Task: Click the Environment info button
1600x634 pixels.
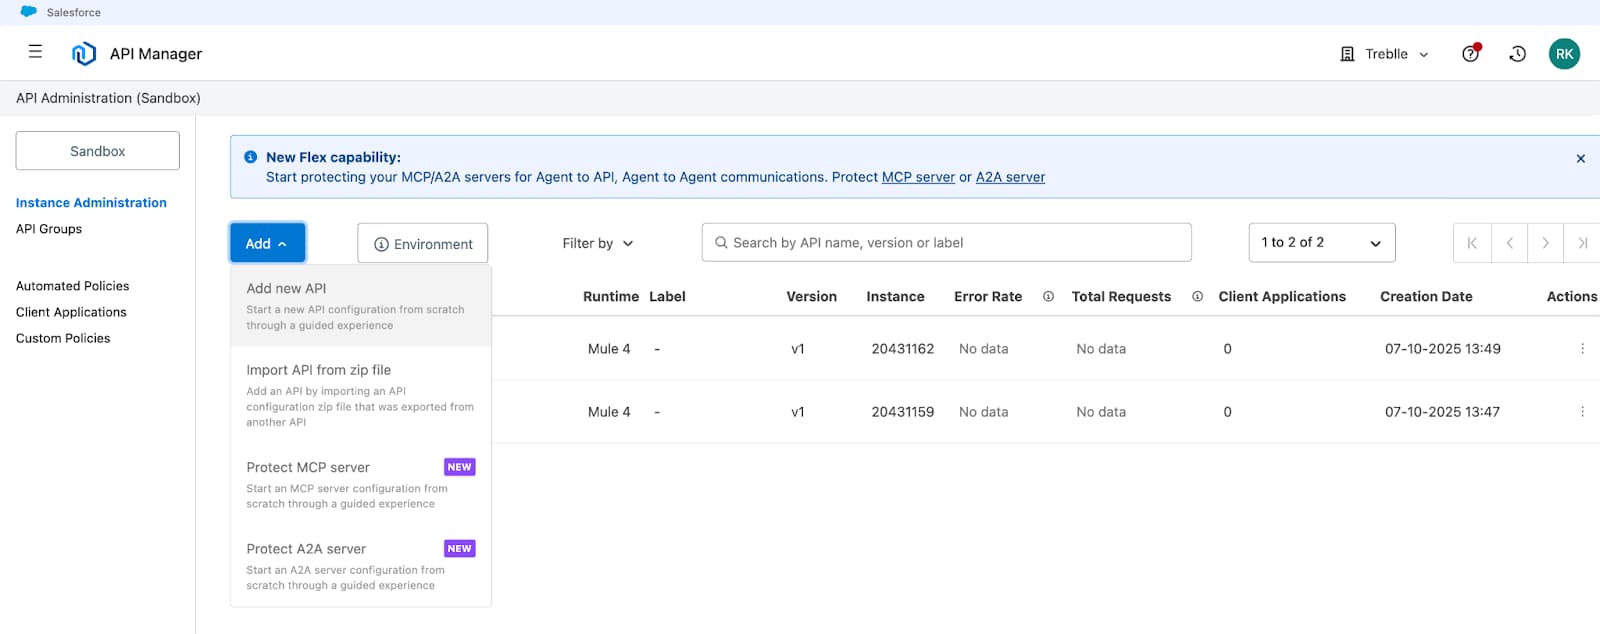Action: click(423, 243)
